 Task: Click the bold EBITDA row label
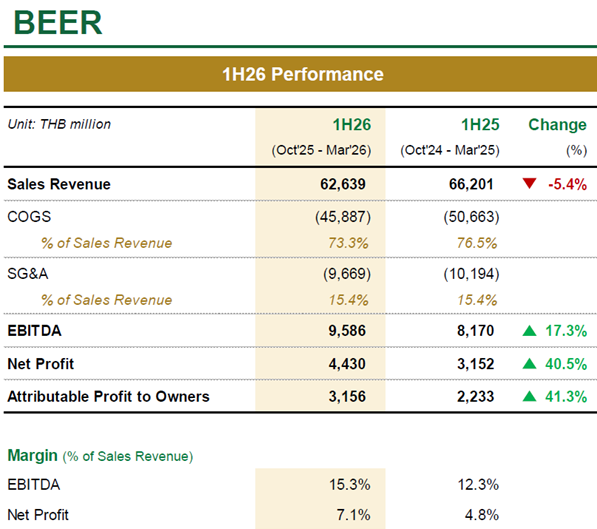34,331
